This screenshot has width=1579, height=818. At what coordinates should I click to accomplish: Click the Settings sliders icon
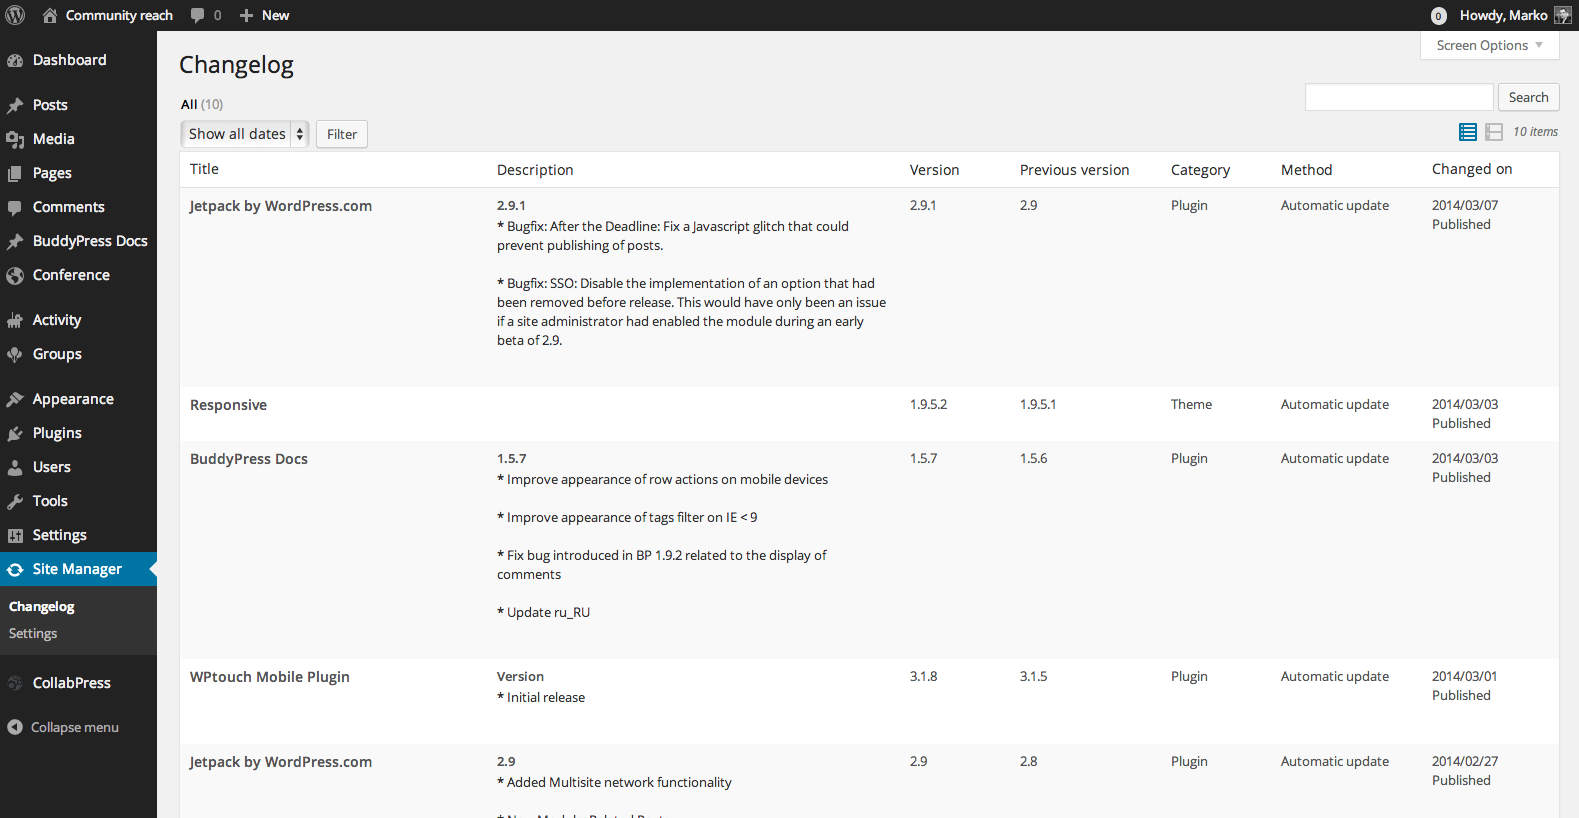click(x=15, y=535)
